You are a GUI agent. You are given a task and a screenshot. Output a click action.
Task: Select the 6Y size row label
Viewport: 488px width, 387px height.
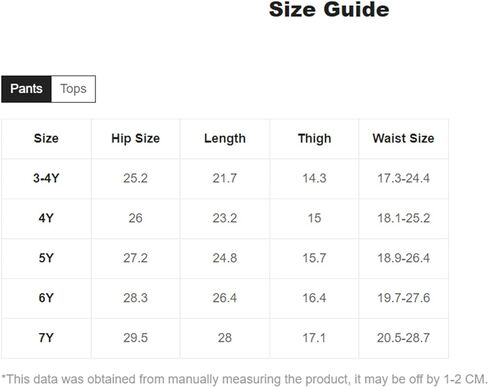[46, 298]
